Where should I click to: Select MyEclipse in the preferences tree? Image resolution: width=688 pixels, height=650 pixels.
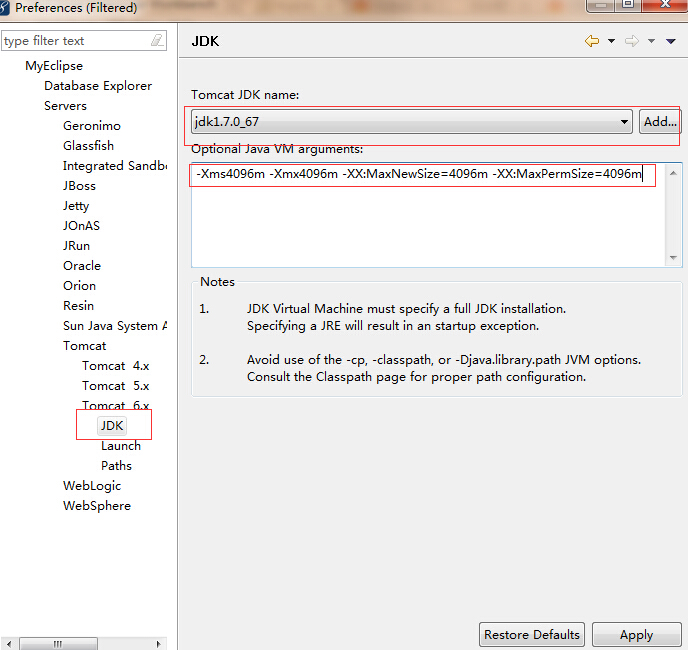tap(54, 66)
